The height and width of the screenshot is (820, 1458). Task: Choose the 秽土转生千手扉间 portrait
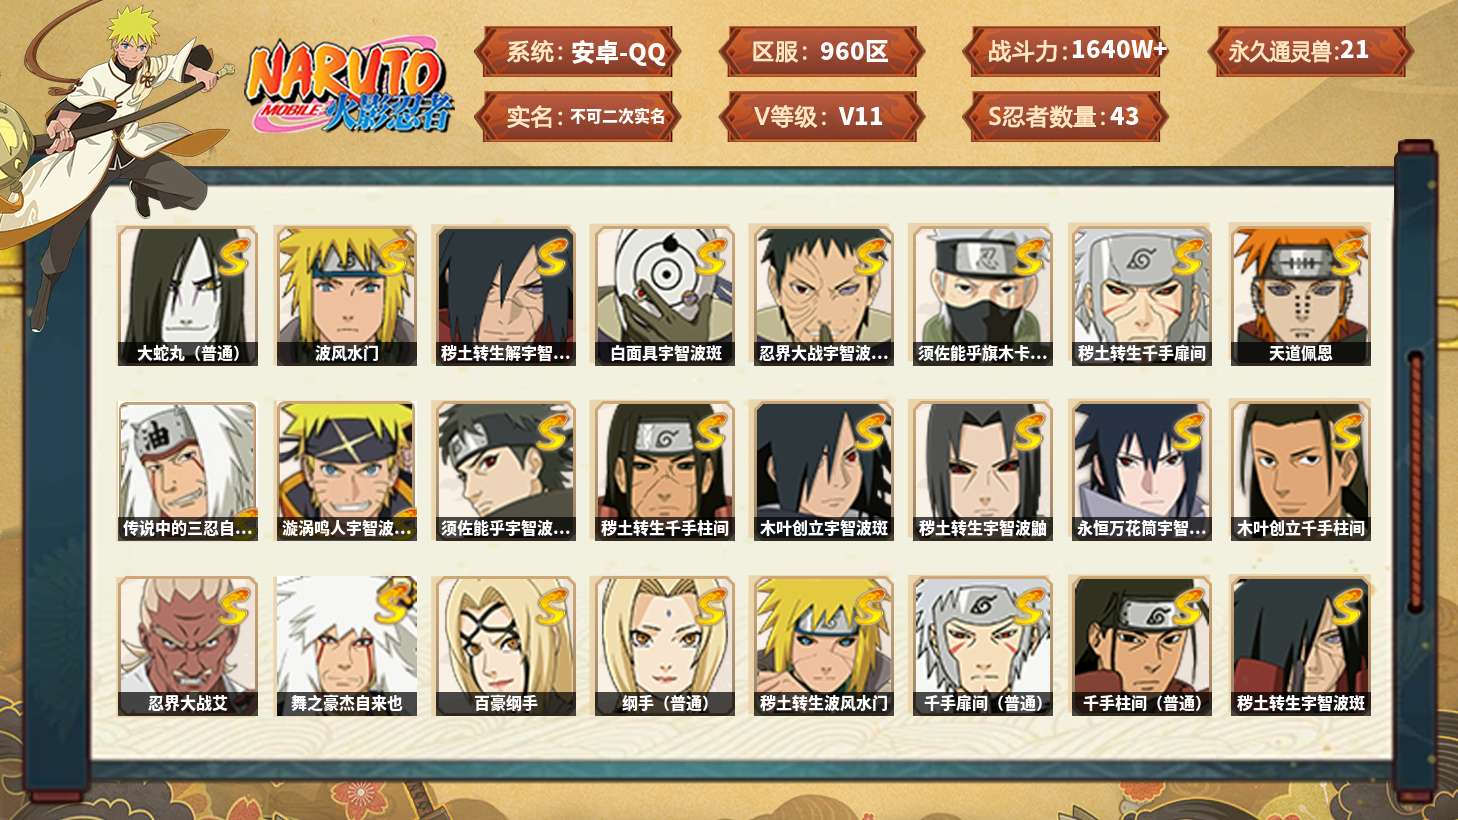tap(1141, 296)
